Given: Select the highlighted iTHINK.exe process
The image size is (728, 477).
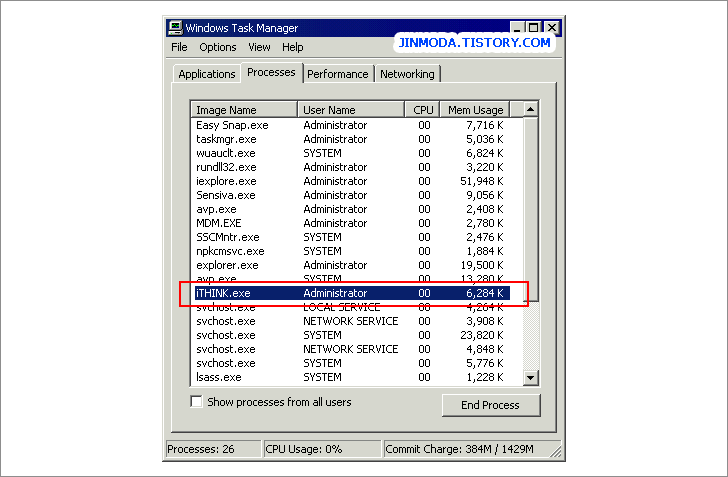Looking at the screenshot, I should [350, 293].
